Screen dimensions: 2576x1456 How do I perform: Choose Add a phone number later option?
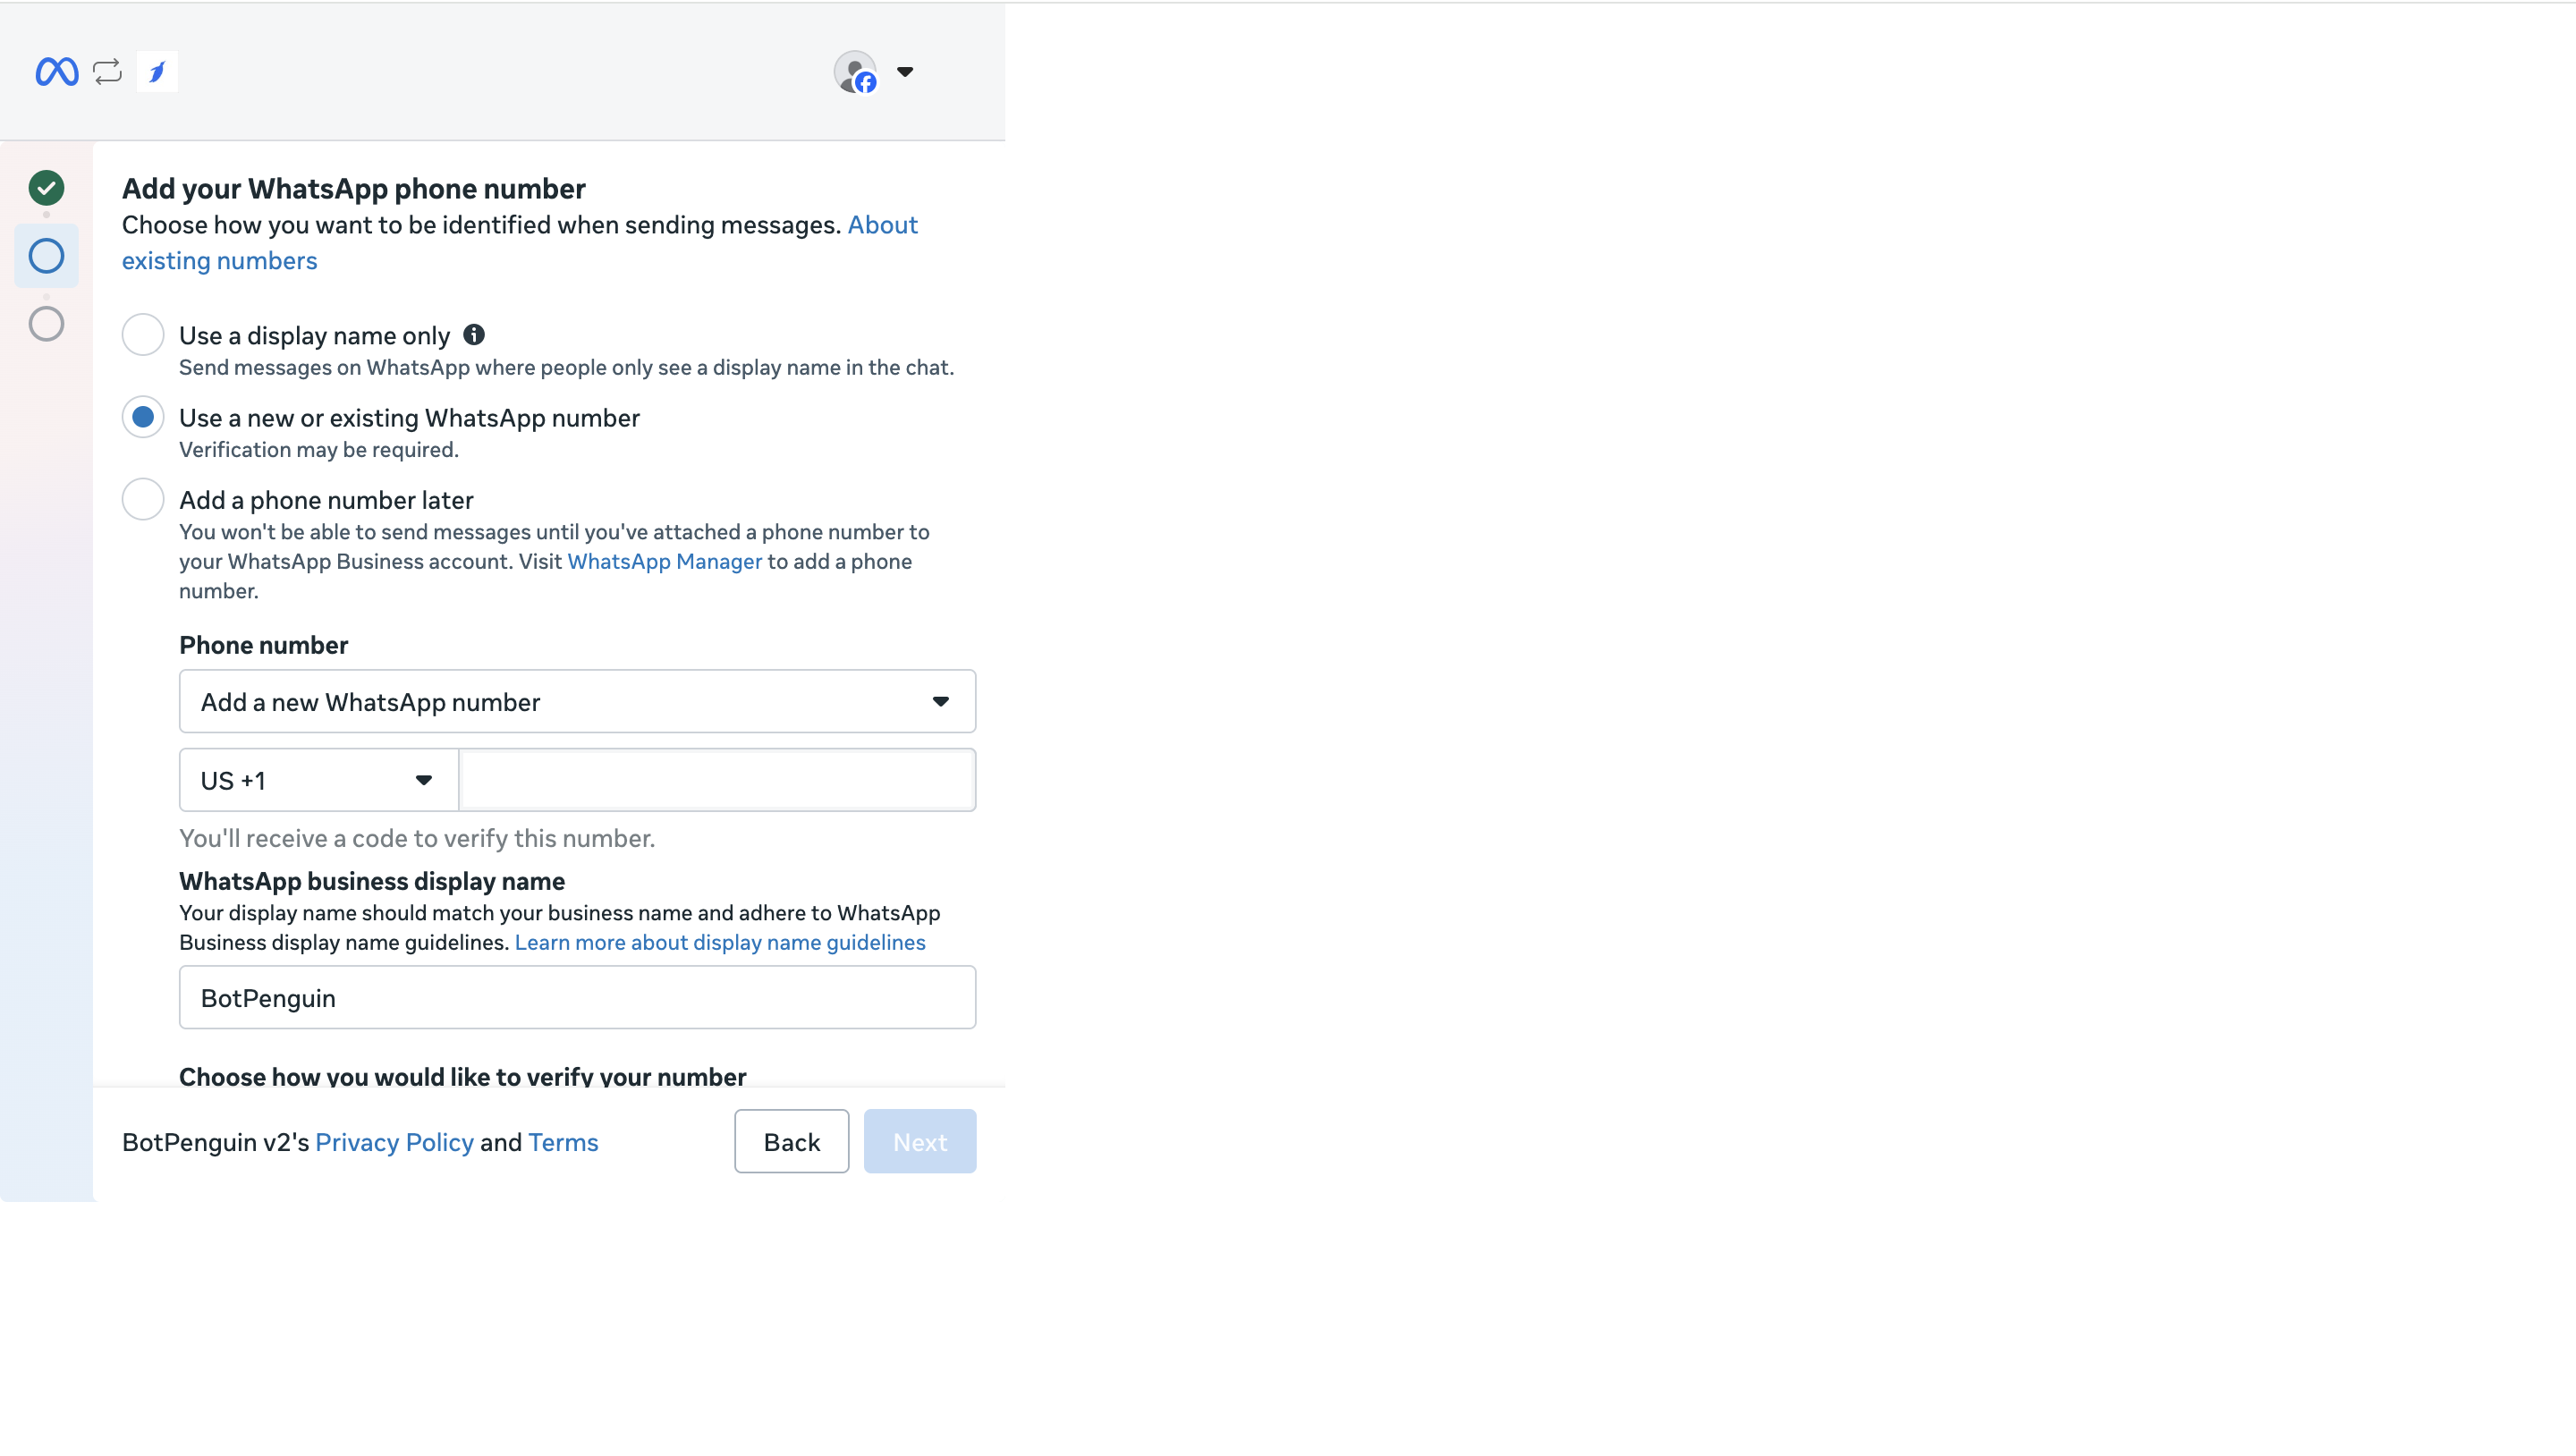point(143,499)
